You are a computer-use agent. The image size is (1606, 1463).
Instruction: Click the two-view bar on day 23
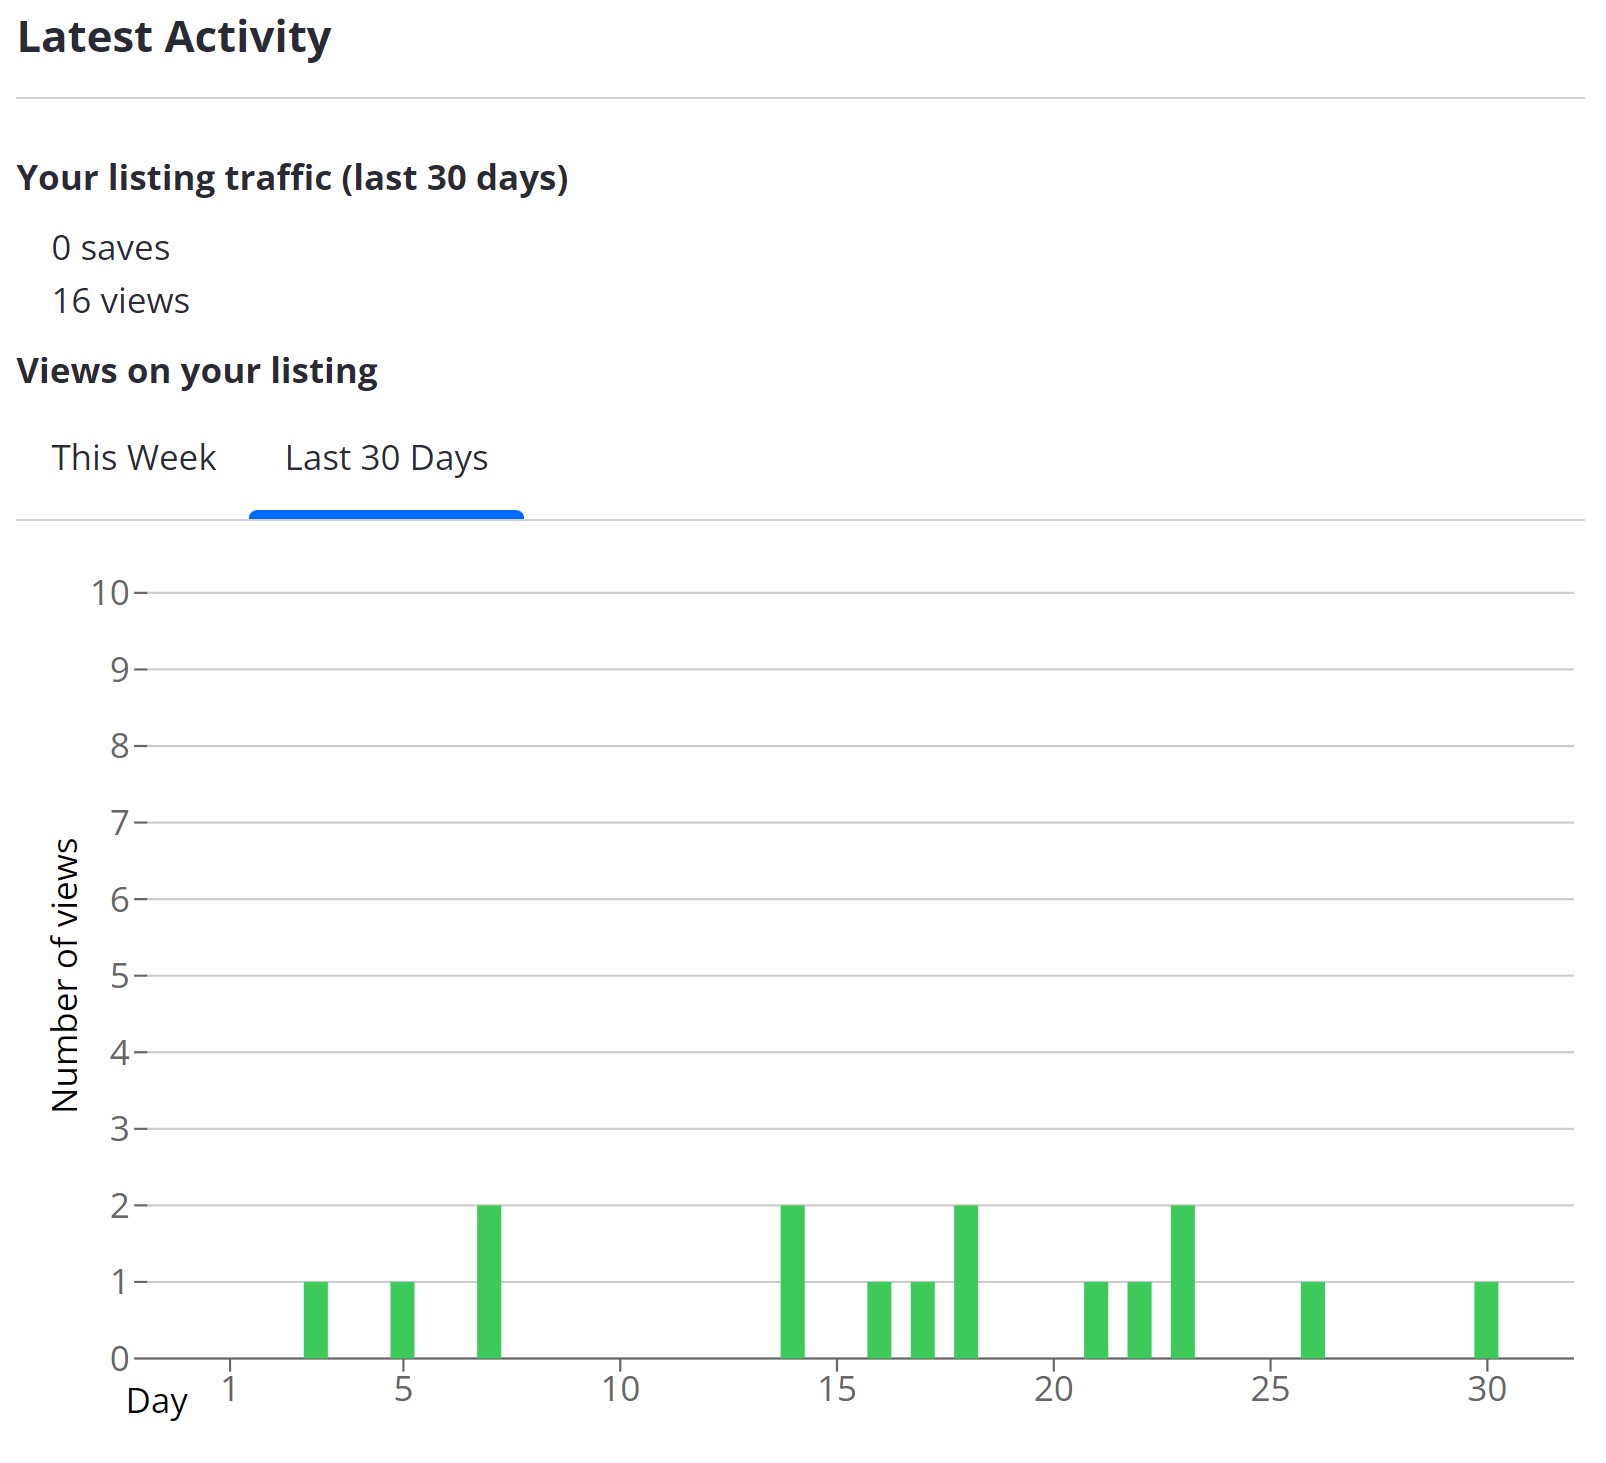tap(1182, 1281)
